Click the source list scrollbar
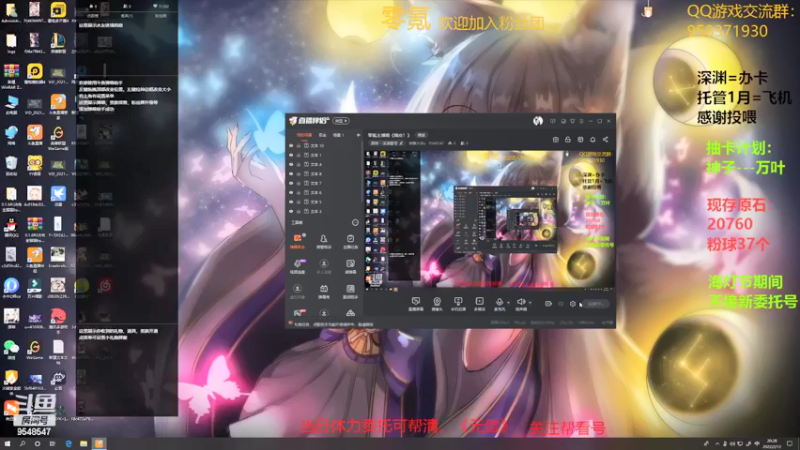This screenshot has height=450, width=800. click(362, 171)
